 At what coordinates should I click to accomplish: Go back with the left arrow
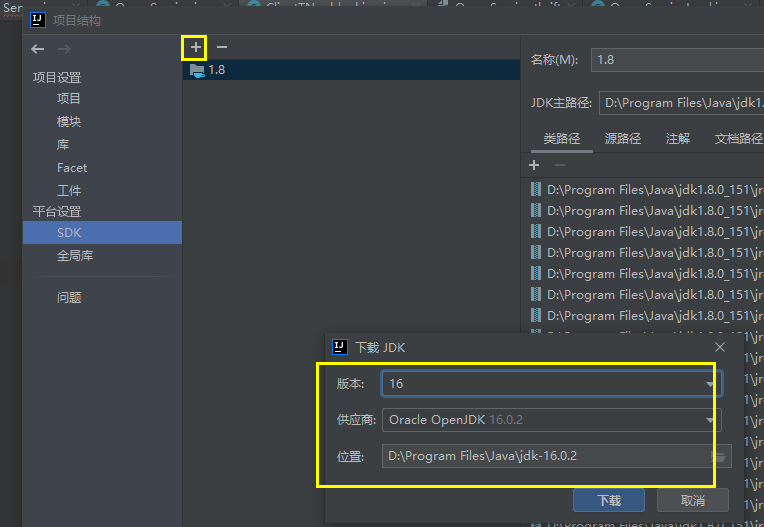(38, 49)
